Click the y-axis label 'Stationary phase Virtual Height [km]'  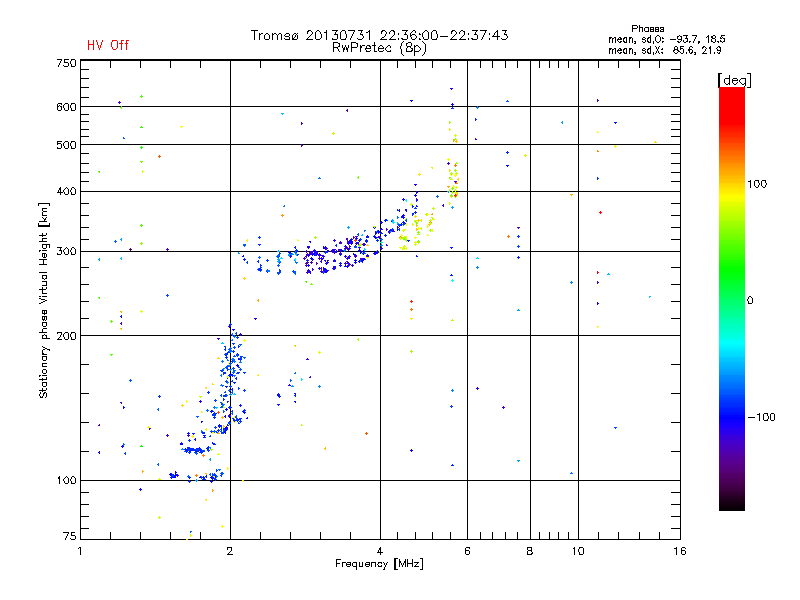tap(44, 301)
